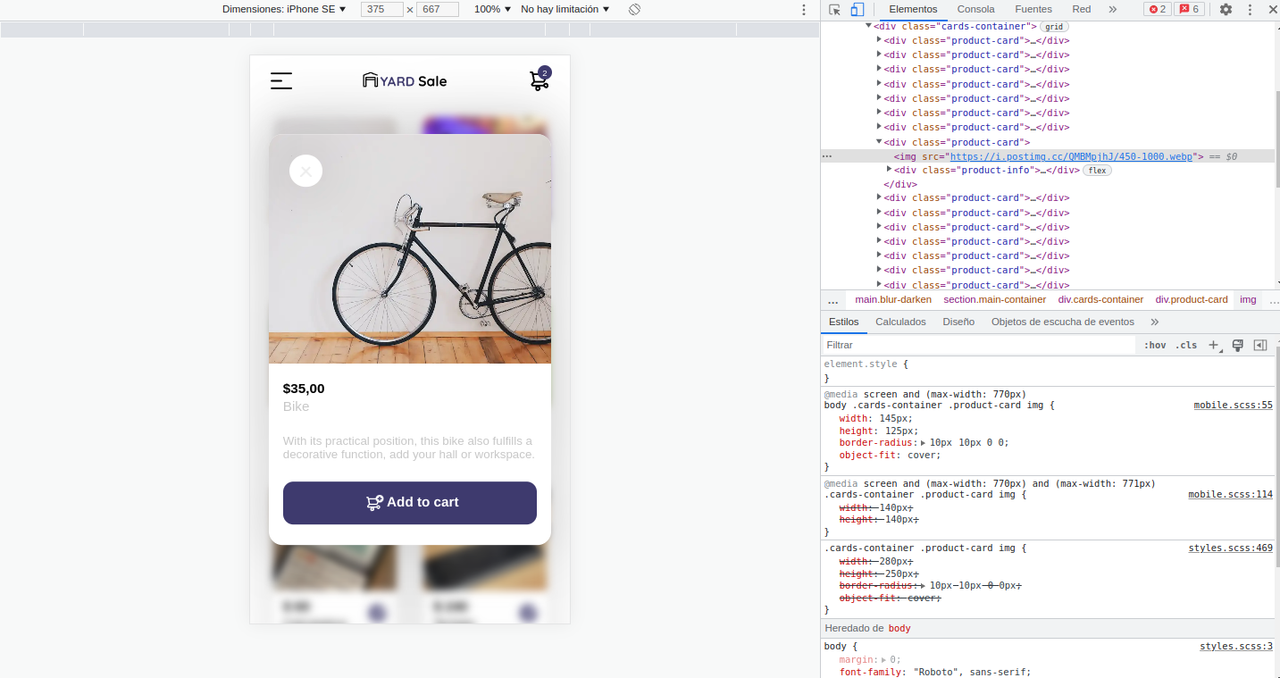The width and height of the screenshot is (1280, 678).
Task: Switch to the Consola tab
Action: 976,9
